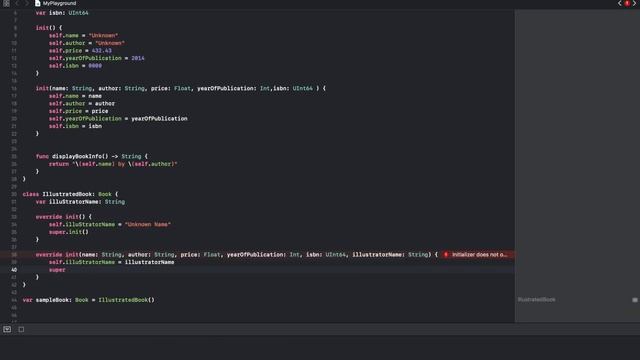This screenshot has height=360, width=640.
Task: Click the IllustratedBook result in sidebar
Action: pos(536,300)
